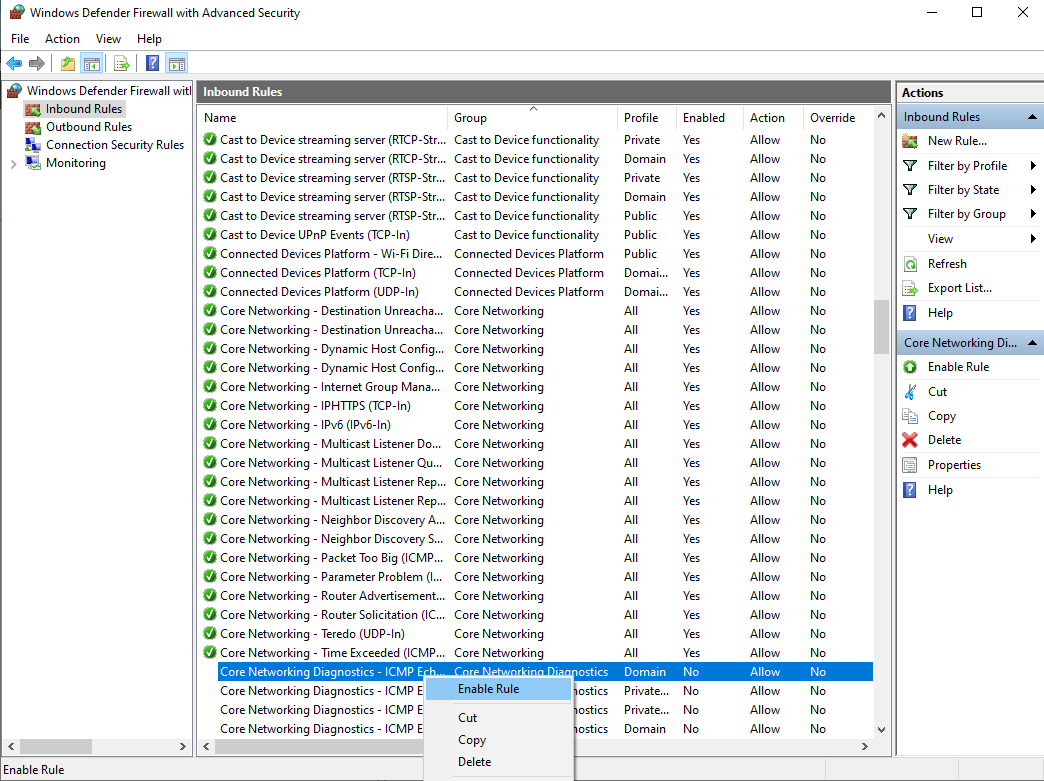Select Connection Security Rules tree item

[115, 144]
